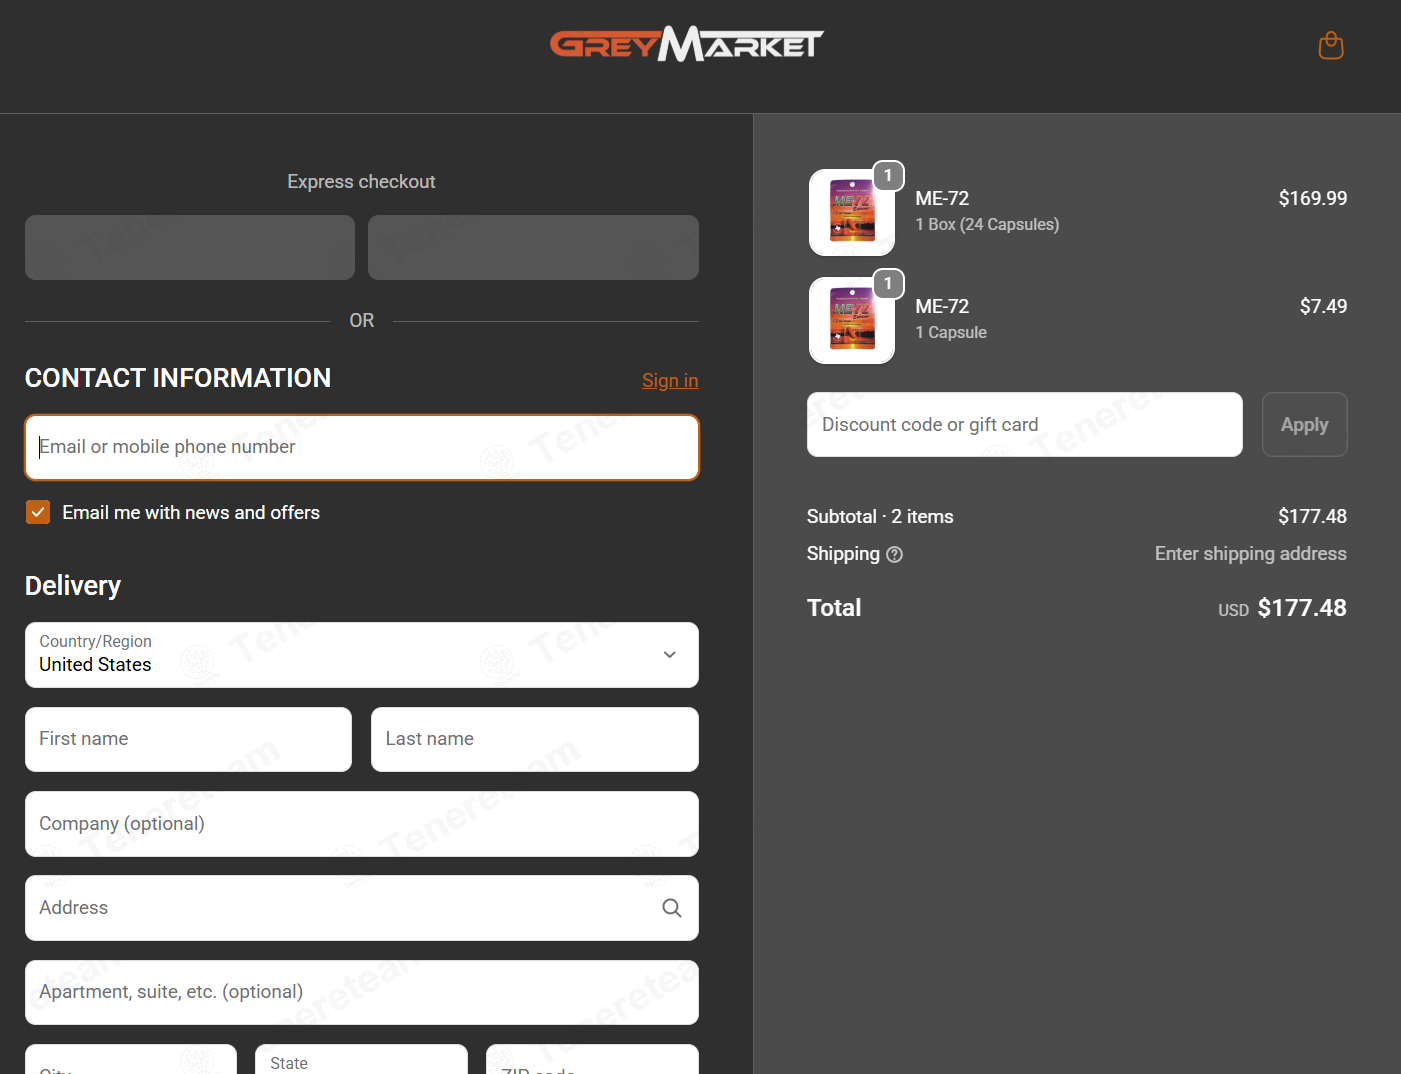This screenshot has width=1401, height=1074.
Task: Click the Discount code or gift card field
Action: 1025,424
